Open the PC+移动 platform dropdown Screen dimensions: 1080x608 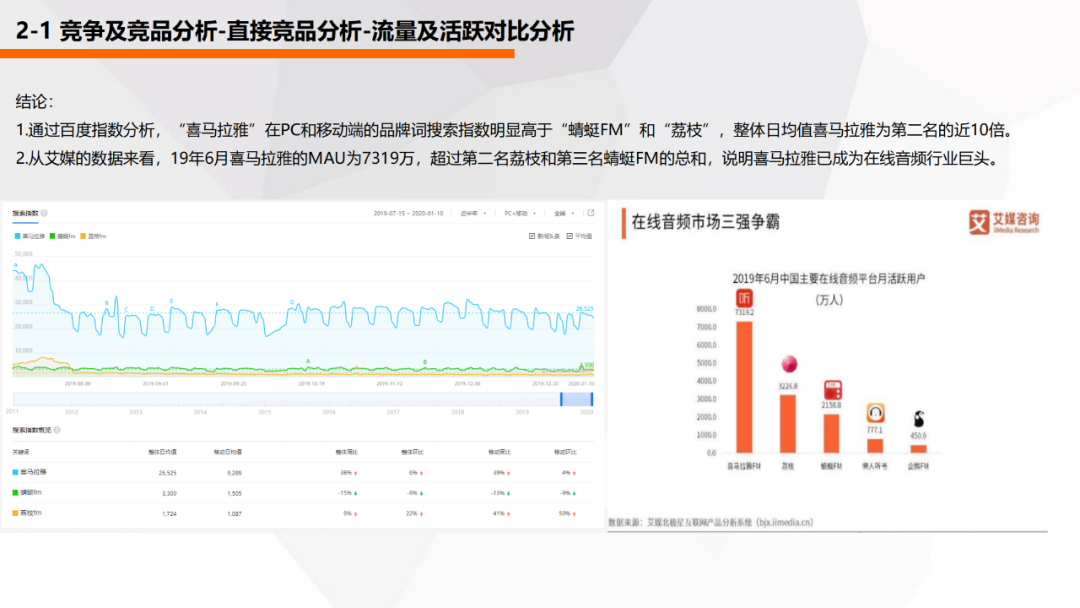520,213
